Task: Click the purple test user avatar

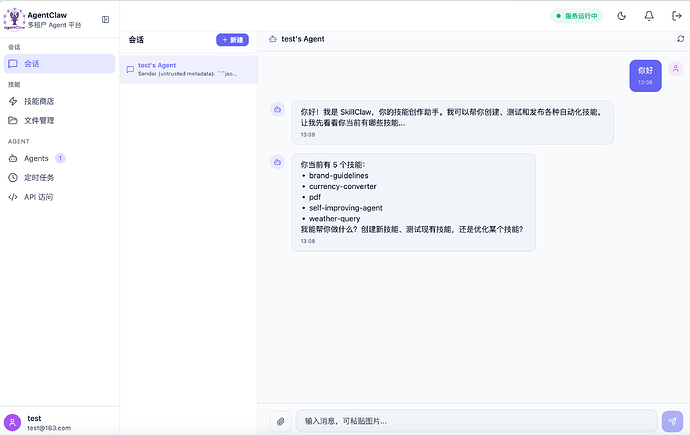Action: (x=12, y=423)
